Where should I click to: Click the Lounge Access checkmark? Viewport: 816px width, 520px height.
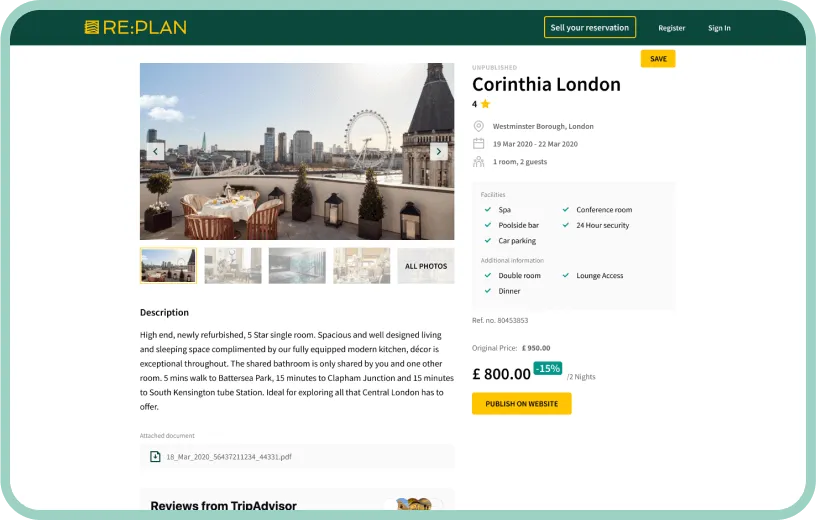click(566, 275)
